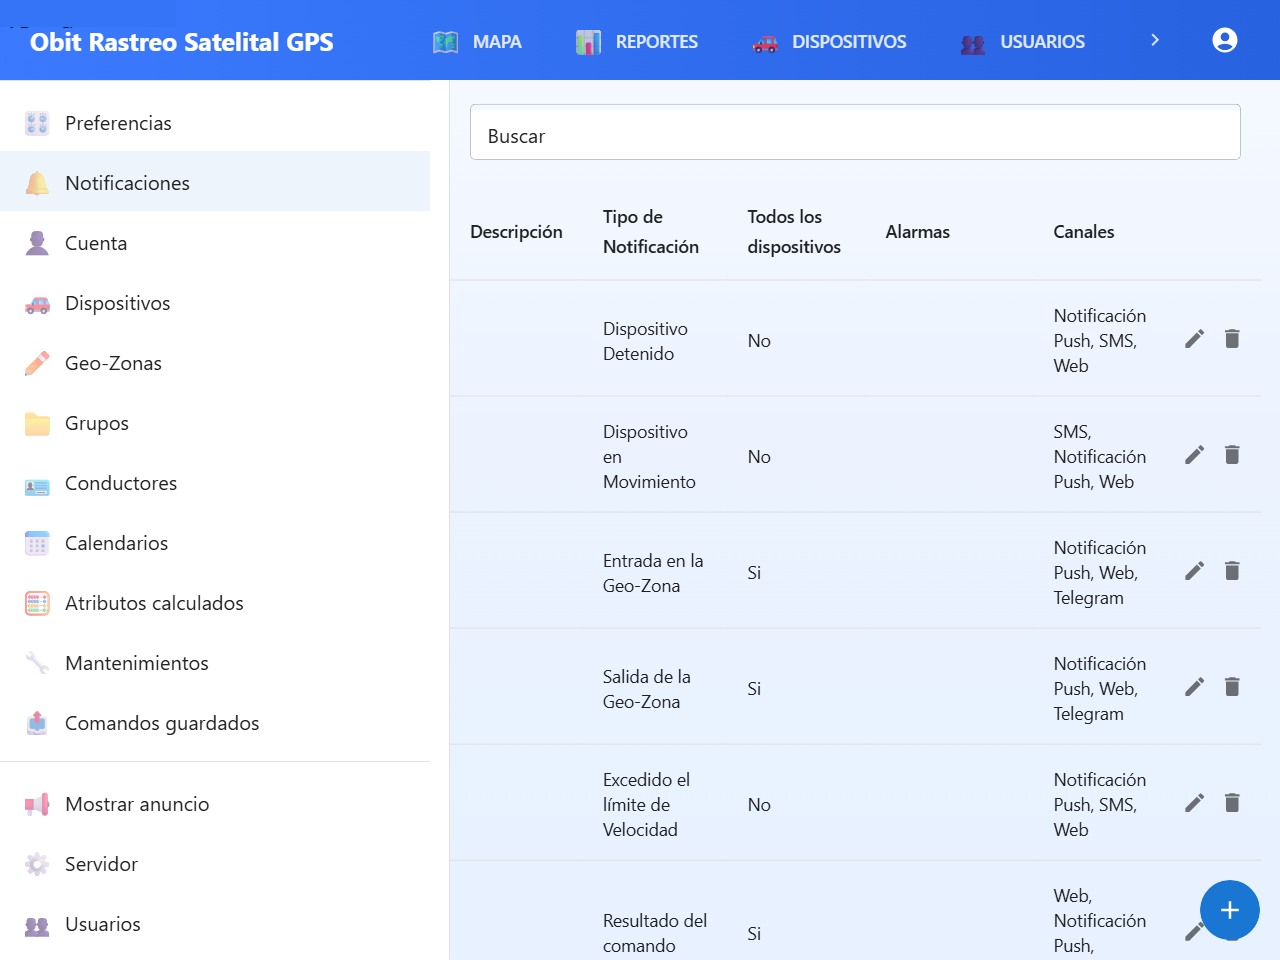Open Grupos in the sidebar
Screen dimensions: 1280x960
215,423
